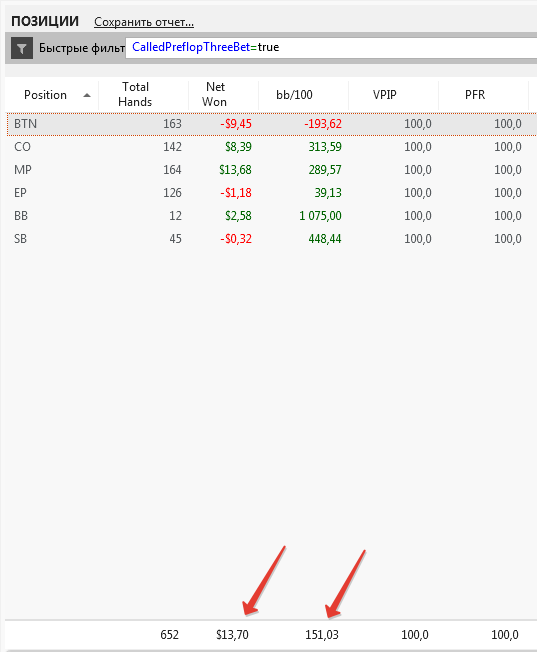Select the MP position row
Image resolution: width=537 pixels, height=652 pixels.
coord(272,170)
